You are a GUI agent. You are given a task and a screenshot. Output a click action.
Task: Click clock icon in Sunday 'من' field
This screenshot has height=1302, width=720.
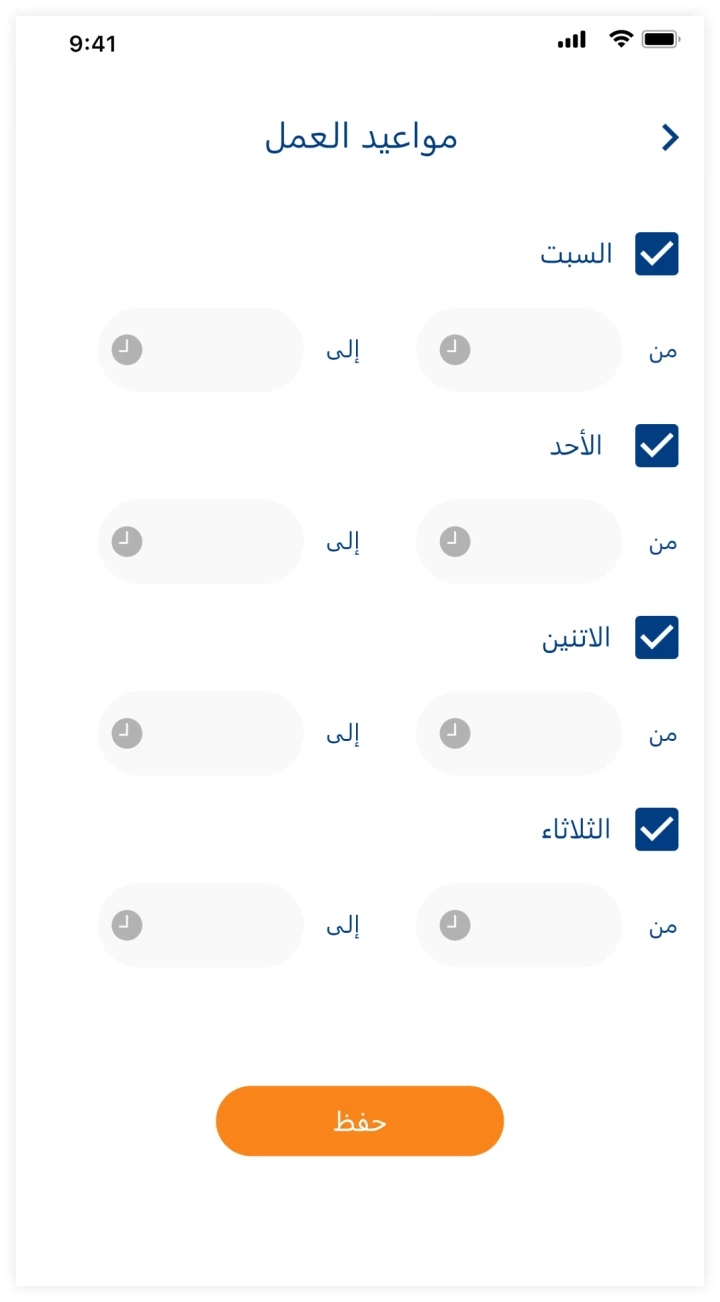[455, 542]
